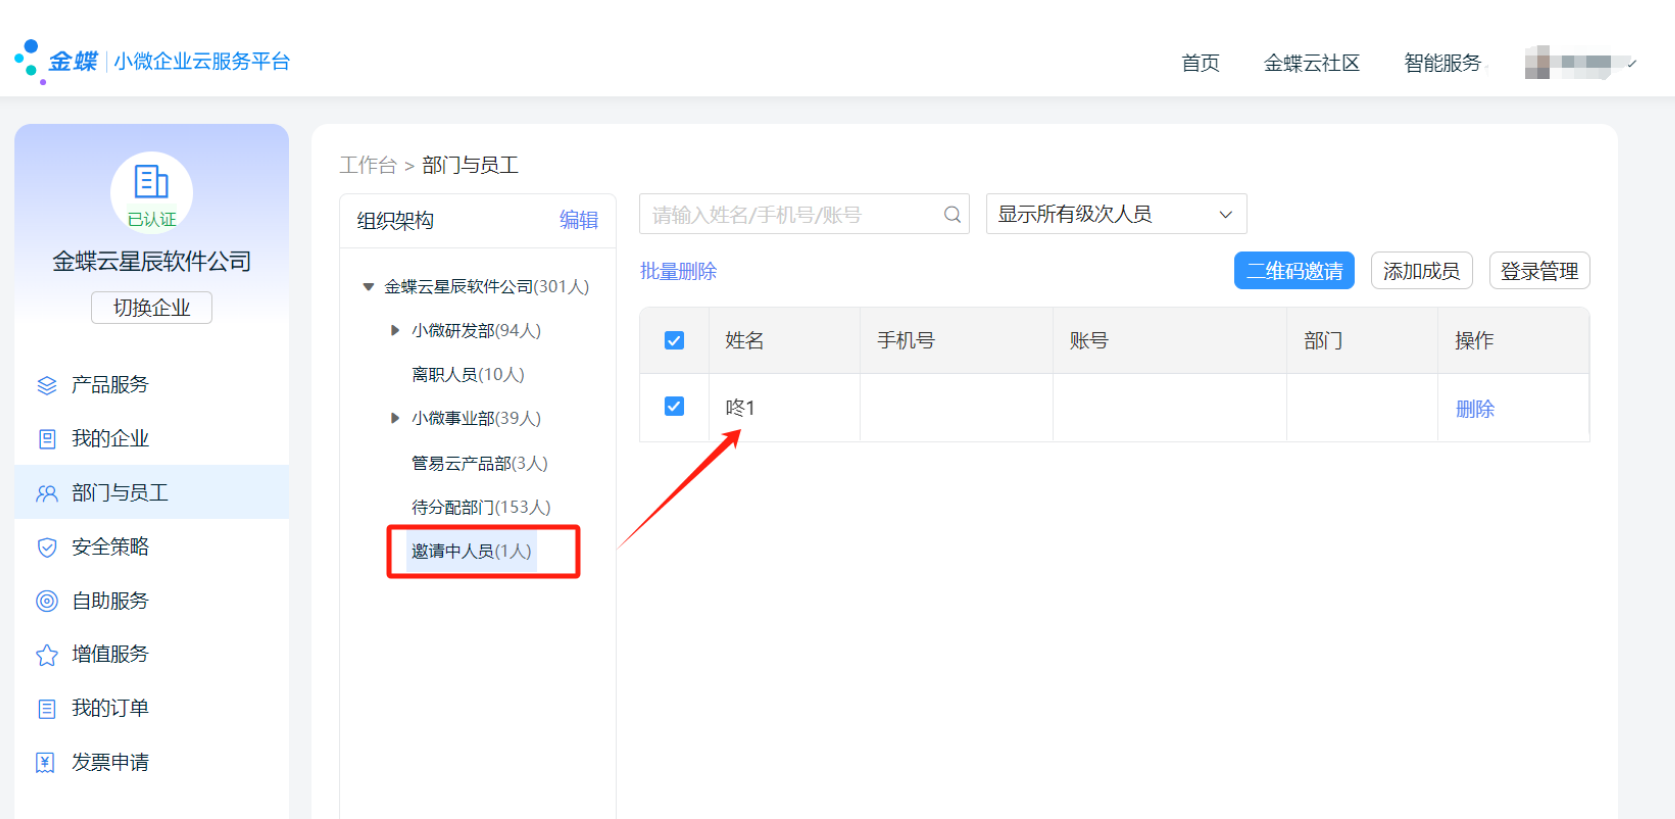Viewport: 1675px width, 819px height.
Task: Uncheck the checkbox for row 咚1
Action: click(x=674, y=406)
